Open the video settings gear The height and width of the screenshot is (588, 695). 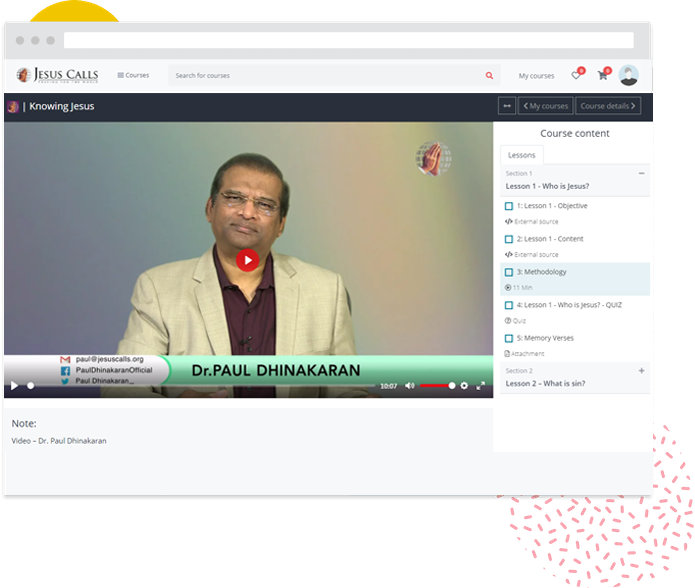[464, 385]
